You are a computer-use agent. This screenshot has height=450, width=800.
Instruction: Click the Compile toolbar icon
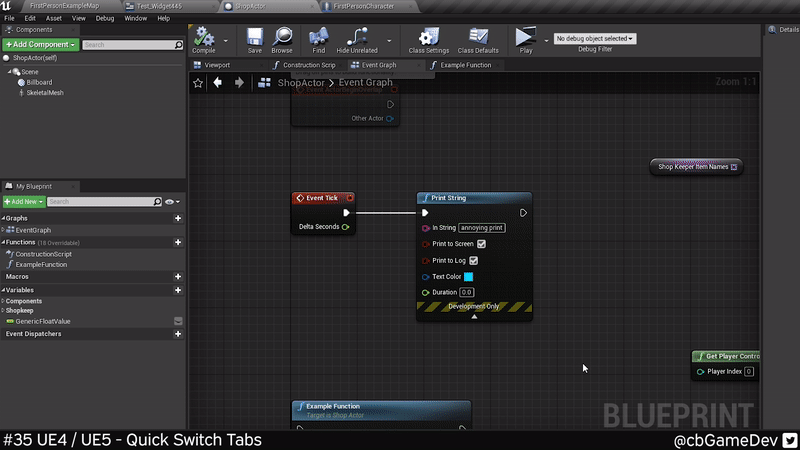(x=204, y=38)
